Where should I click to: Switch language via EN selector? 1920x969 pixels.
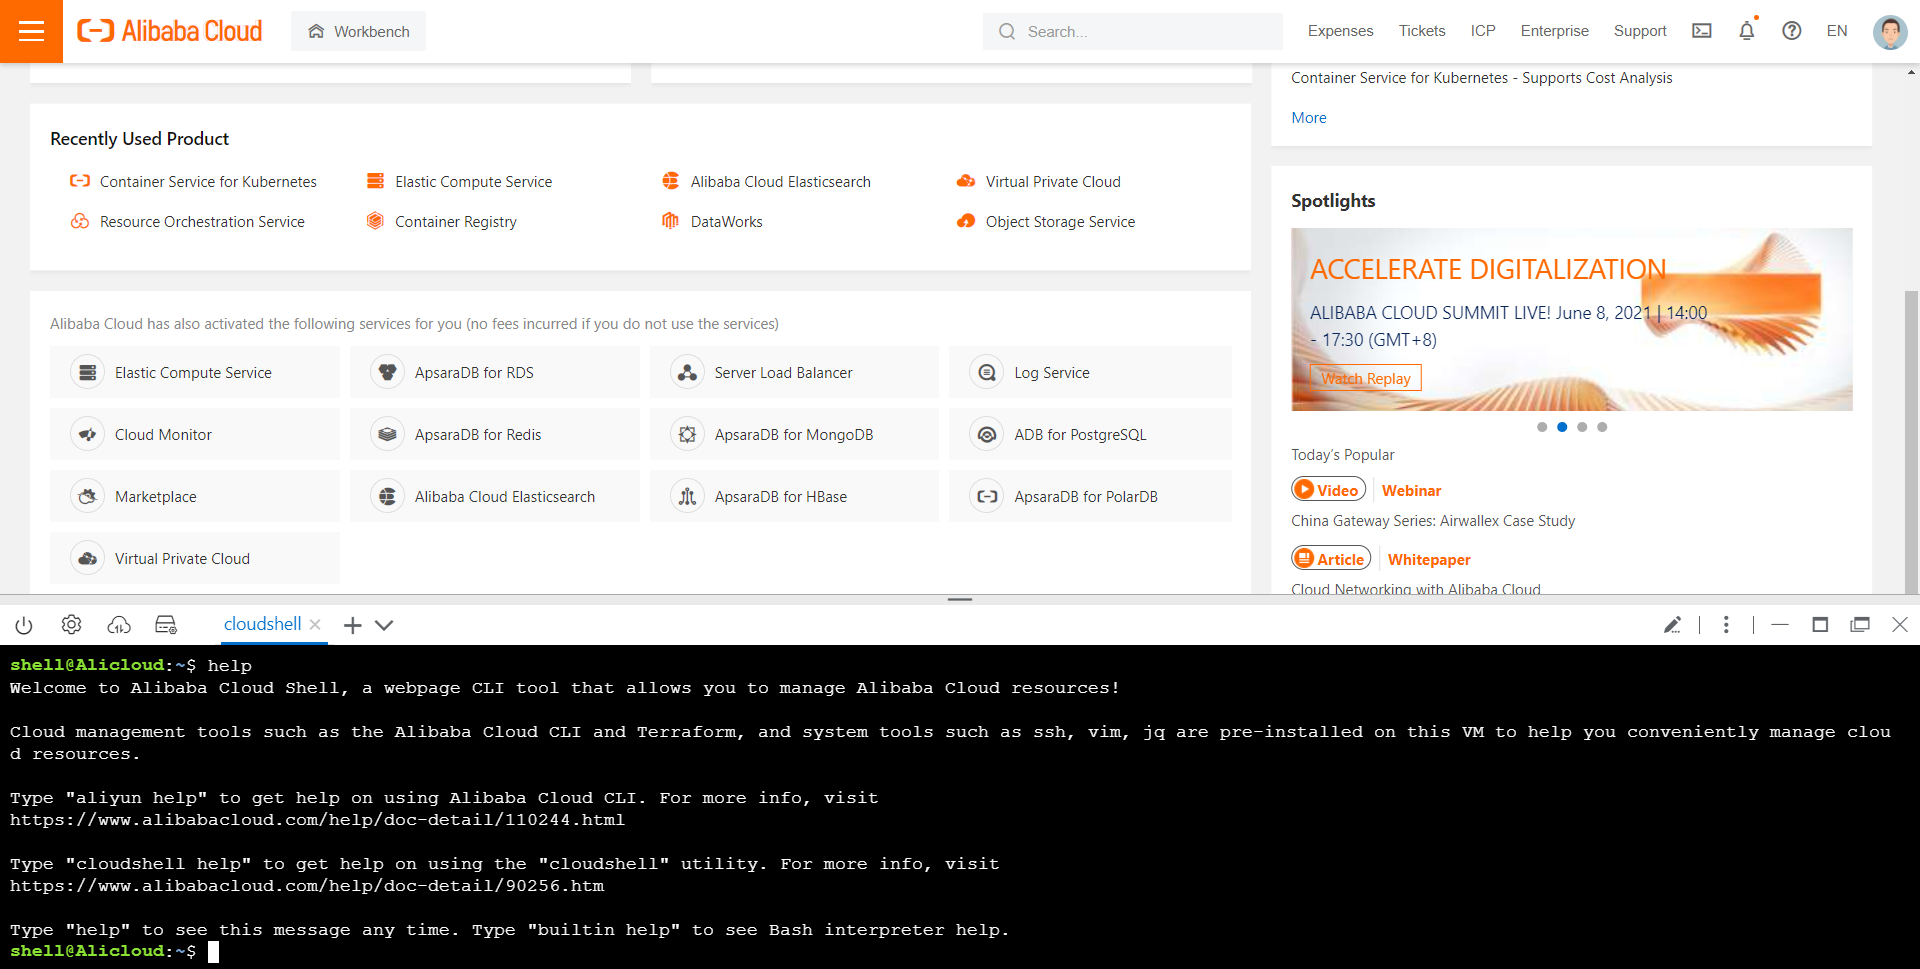click(x=1837, y=31)
